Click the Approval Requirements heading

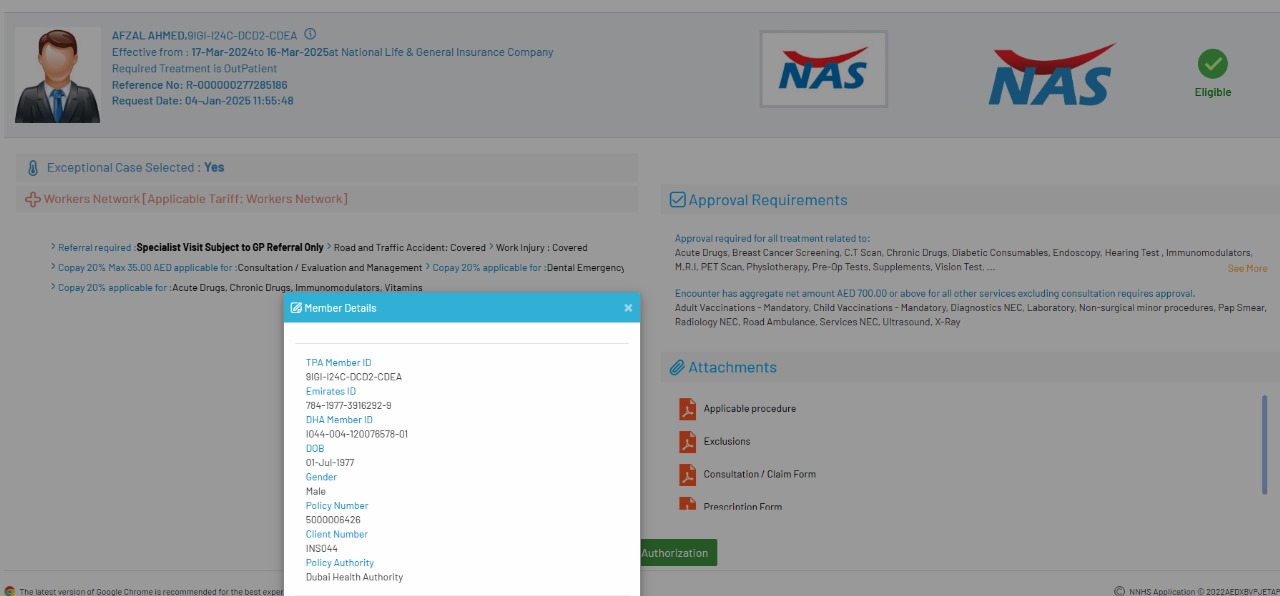768,200
